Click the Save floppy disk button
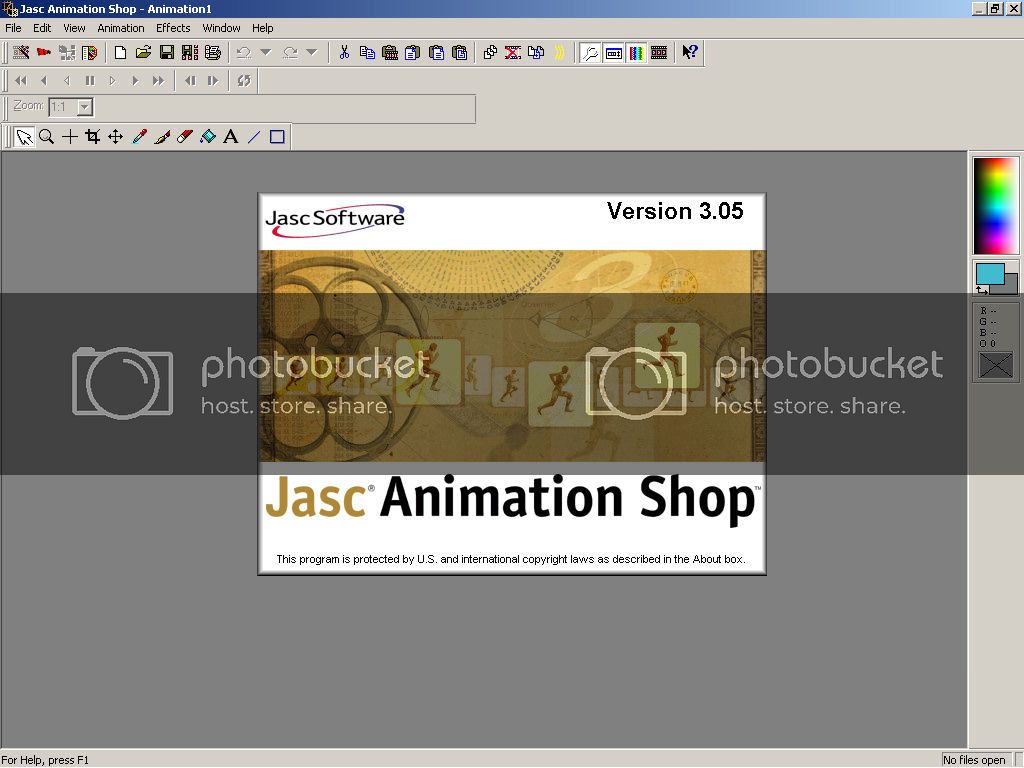 [167, 53]
